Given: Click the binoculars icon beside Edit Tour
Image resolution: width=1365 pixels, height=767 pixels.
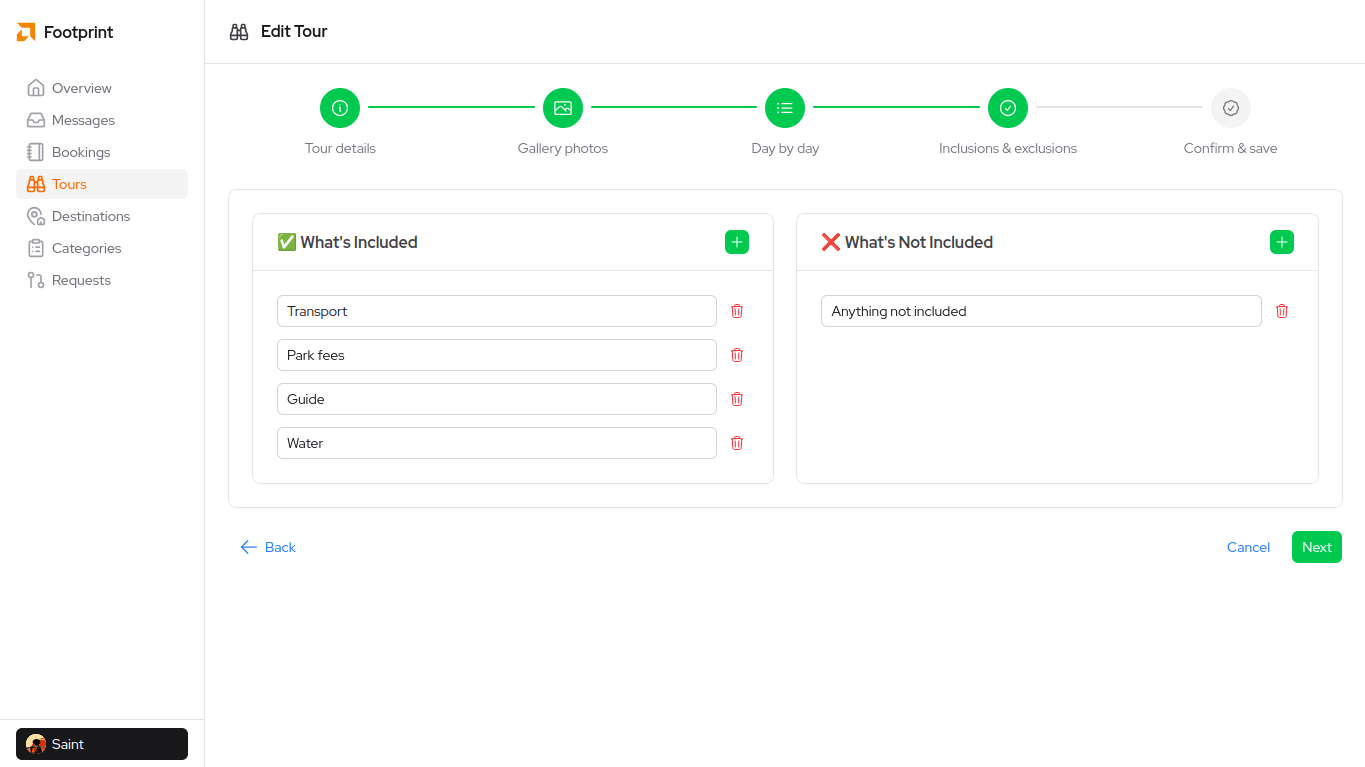Looking at the screenshot, I should (x=239, y=32).
